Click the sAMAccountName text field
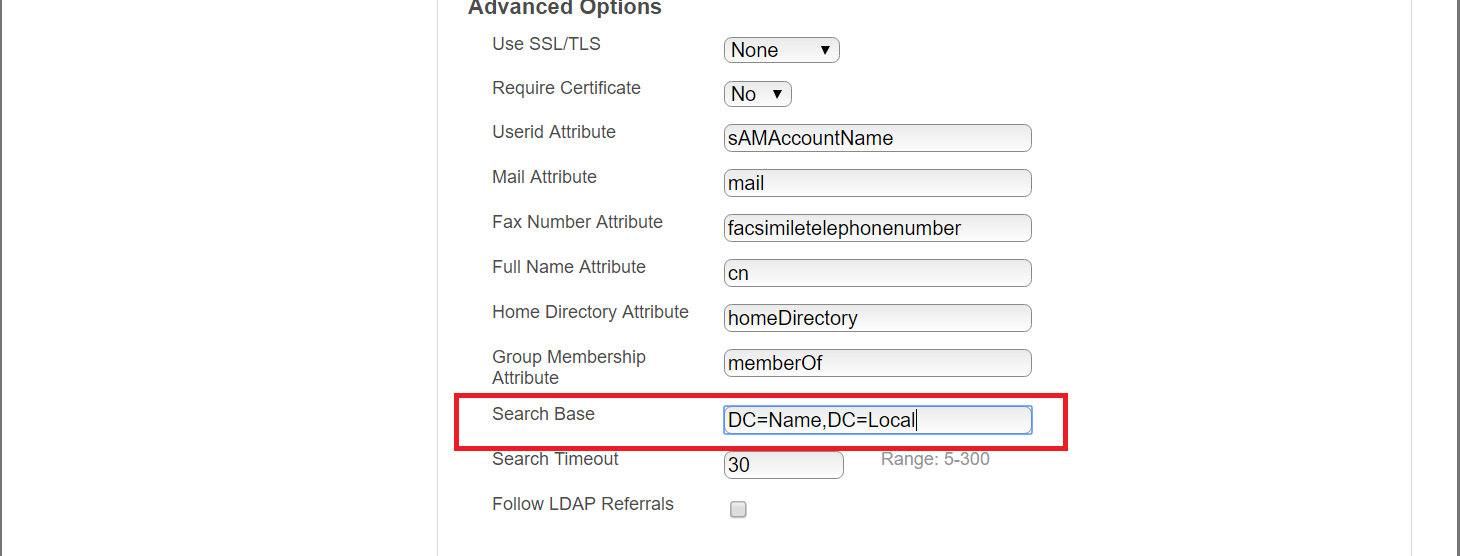Viewport: 1460px width, 556px height. 877,138
